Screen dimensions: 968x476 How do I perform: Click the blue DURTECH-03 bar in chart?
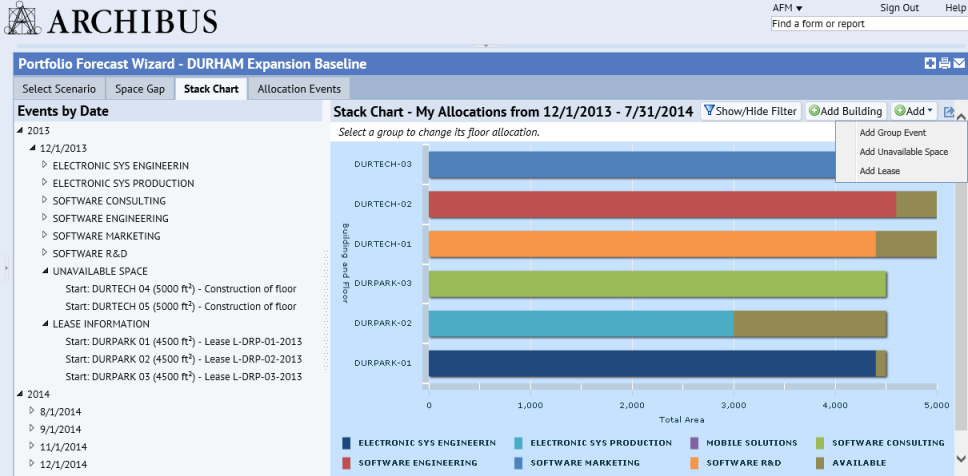coord(632,165)
